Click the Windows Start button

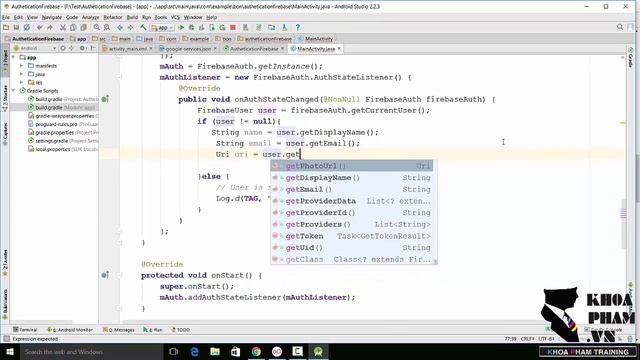pyautogui.click(x=9, y=352)
